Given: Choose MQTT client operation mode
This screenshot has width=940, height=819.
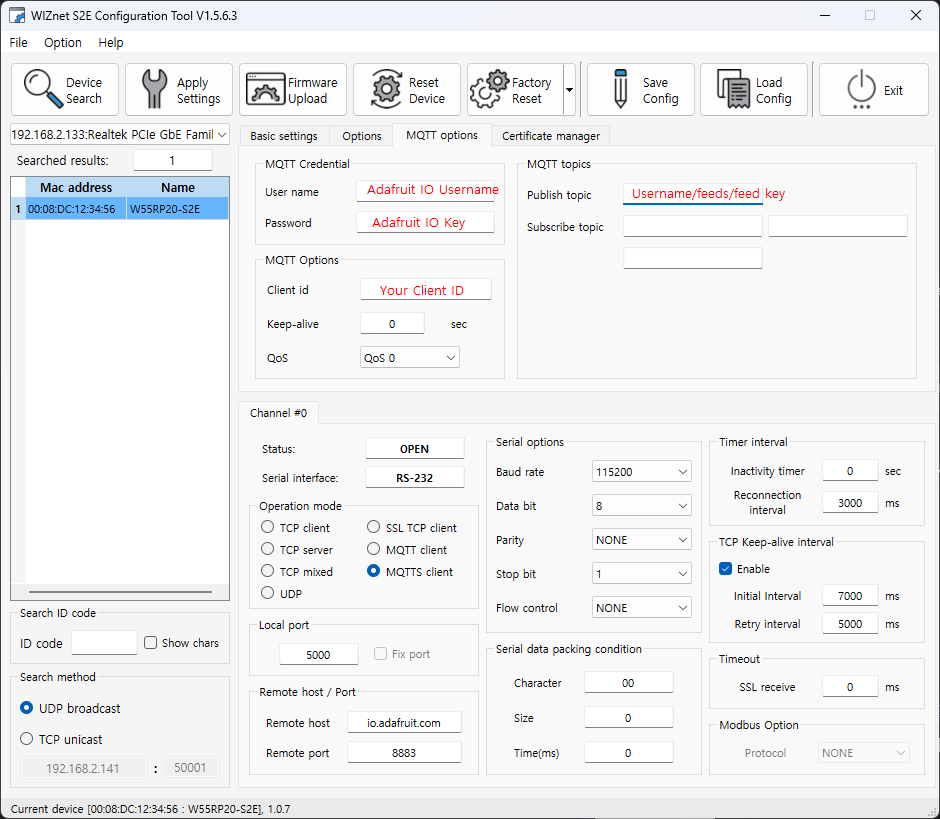Looking at the screenshot, I should (x=373, y=549).
